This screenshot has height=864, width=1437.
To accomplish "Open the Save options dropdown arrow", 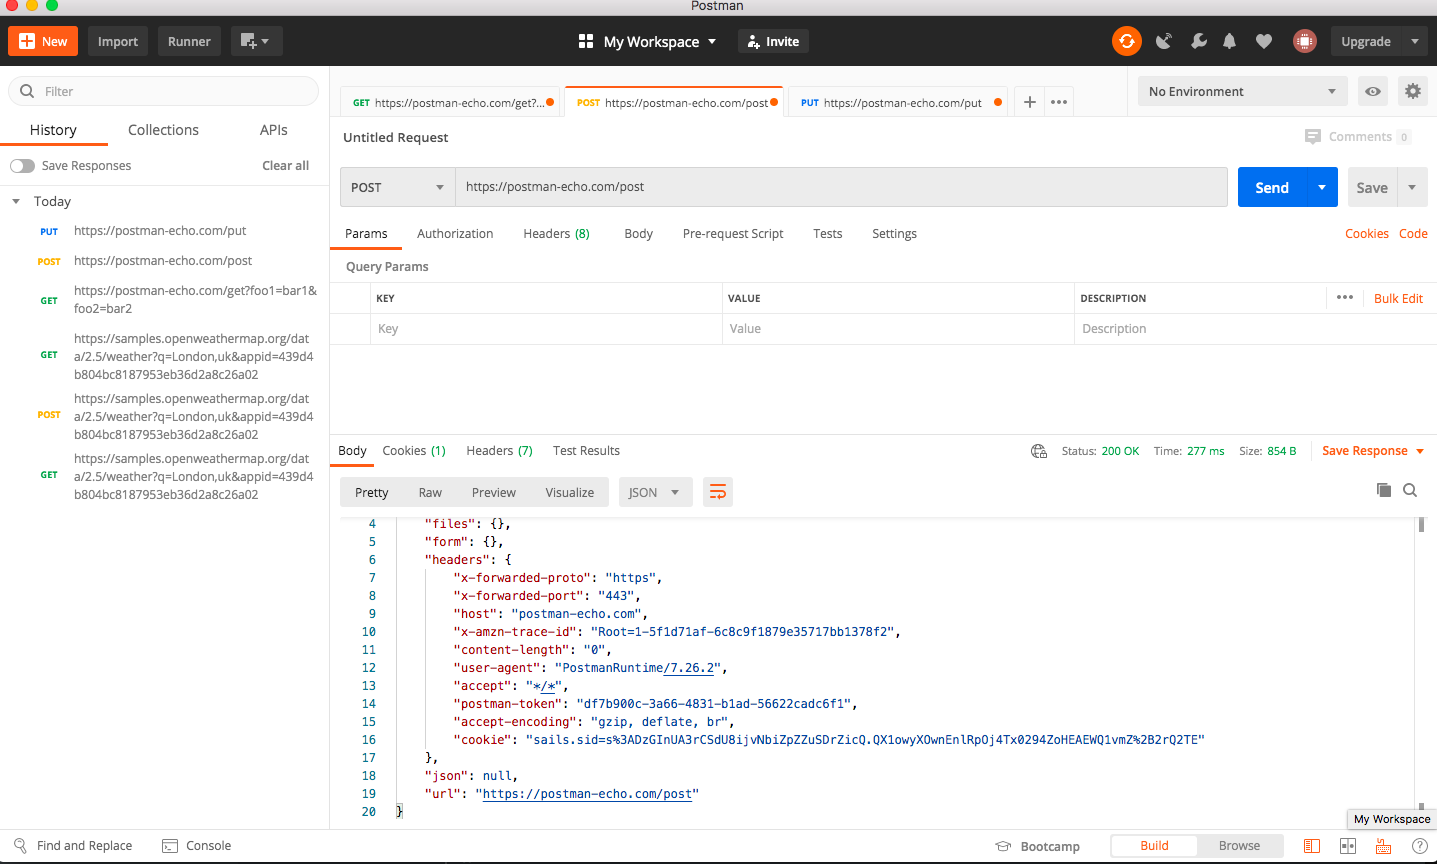I will (1412, 187).
